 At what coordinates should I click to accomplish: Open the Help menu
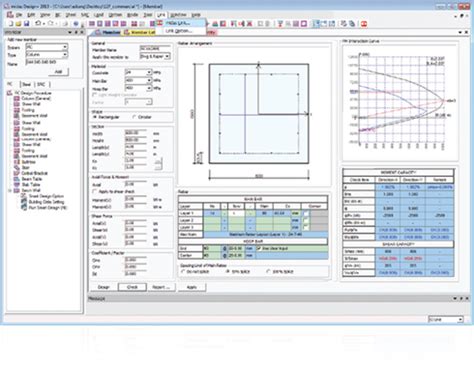(196, 15)
